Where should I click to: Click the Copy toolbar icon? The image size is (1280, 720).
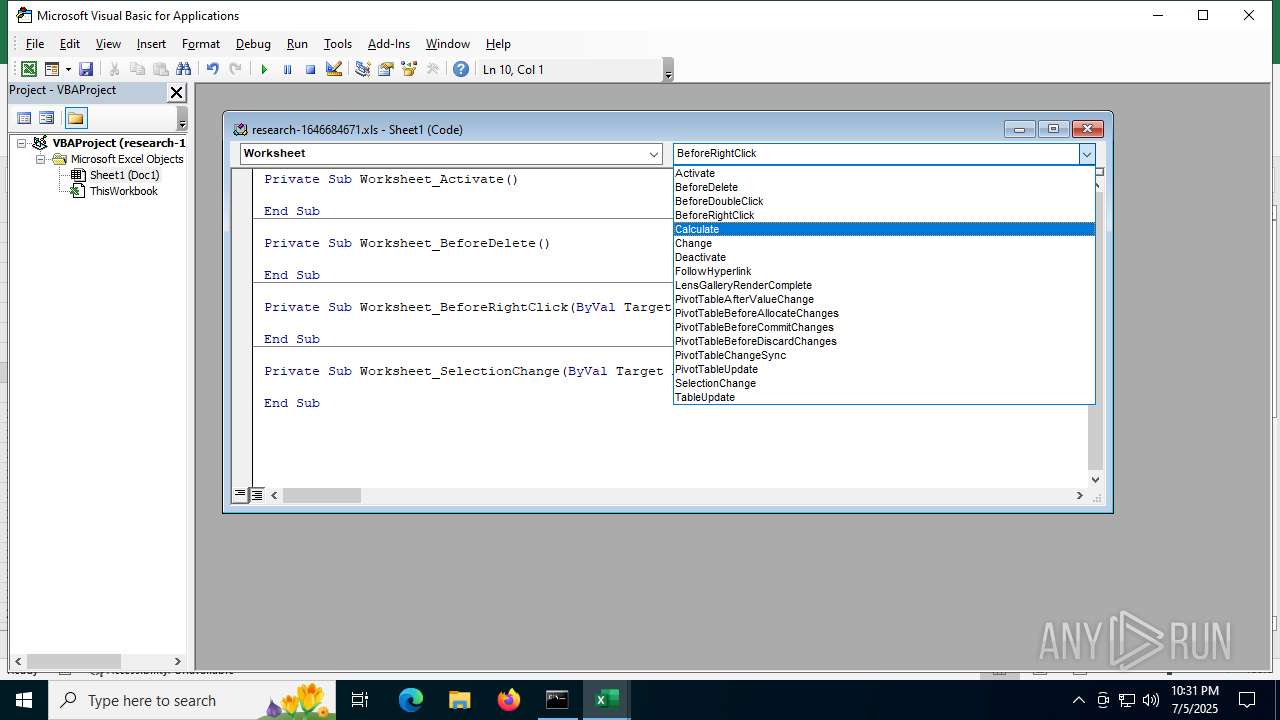click(x=137, y=69)
